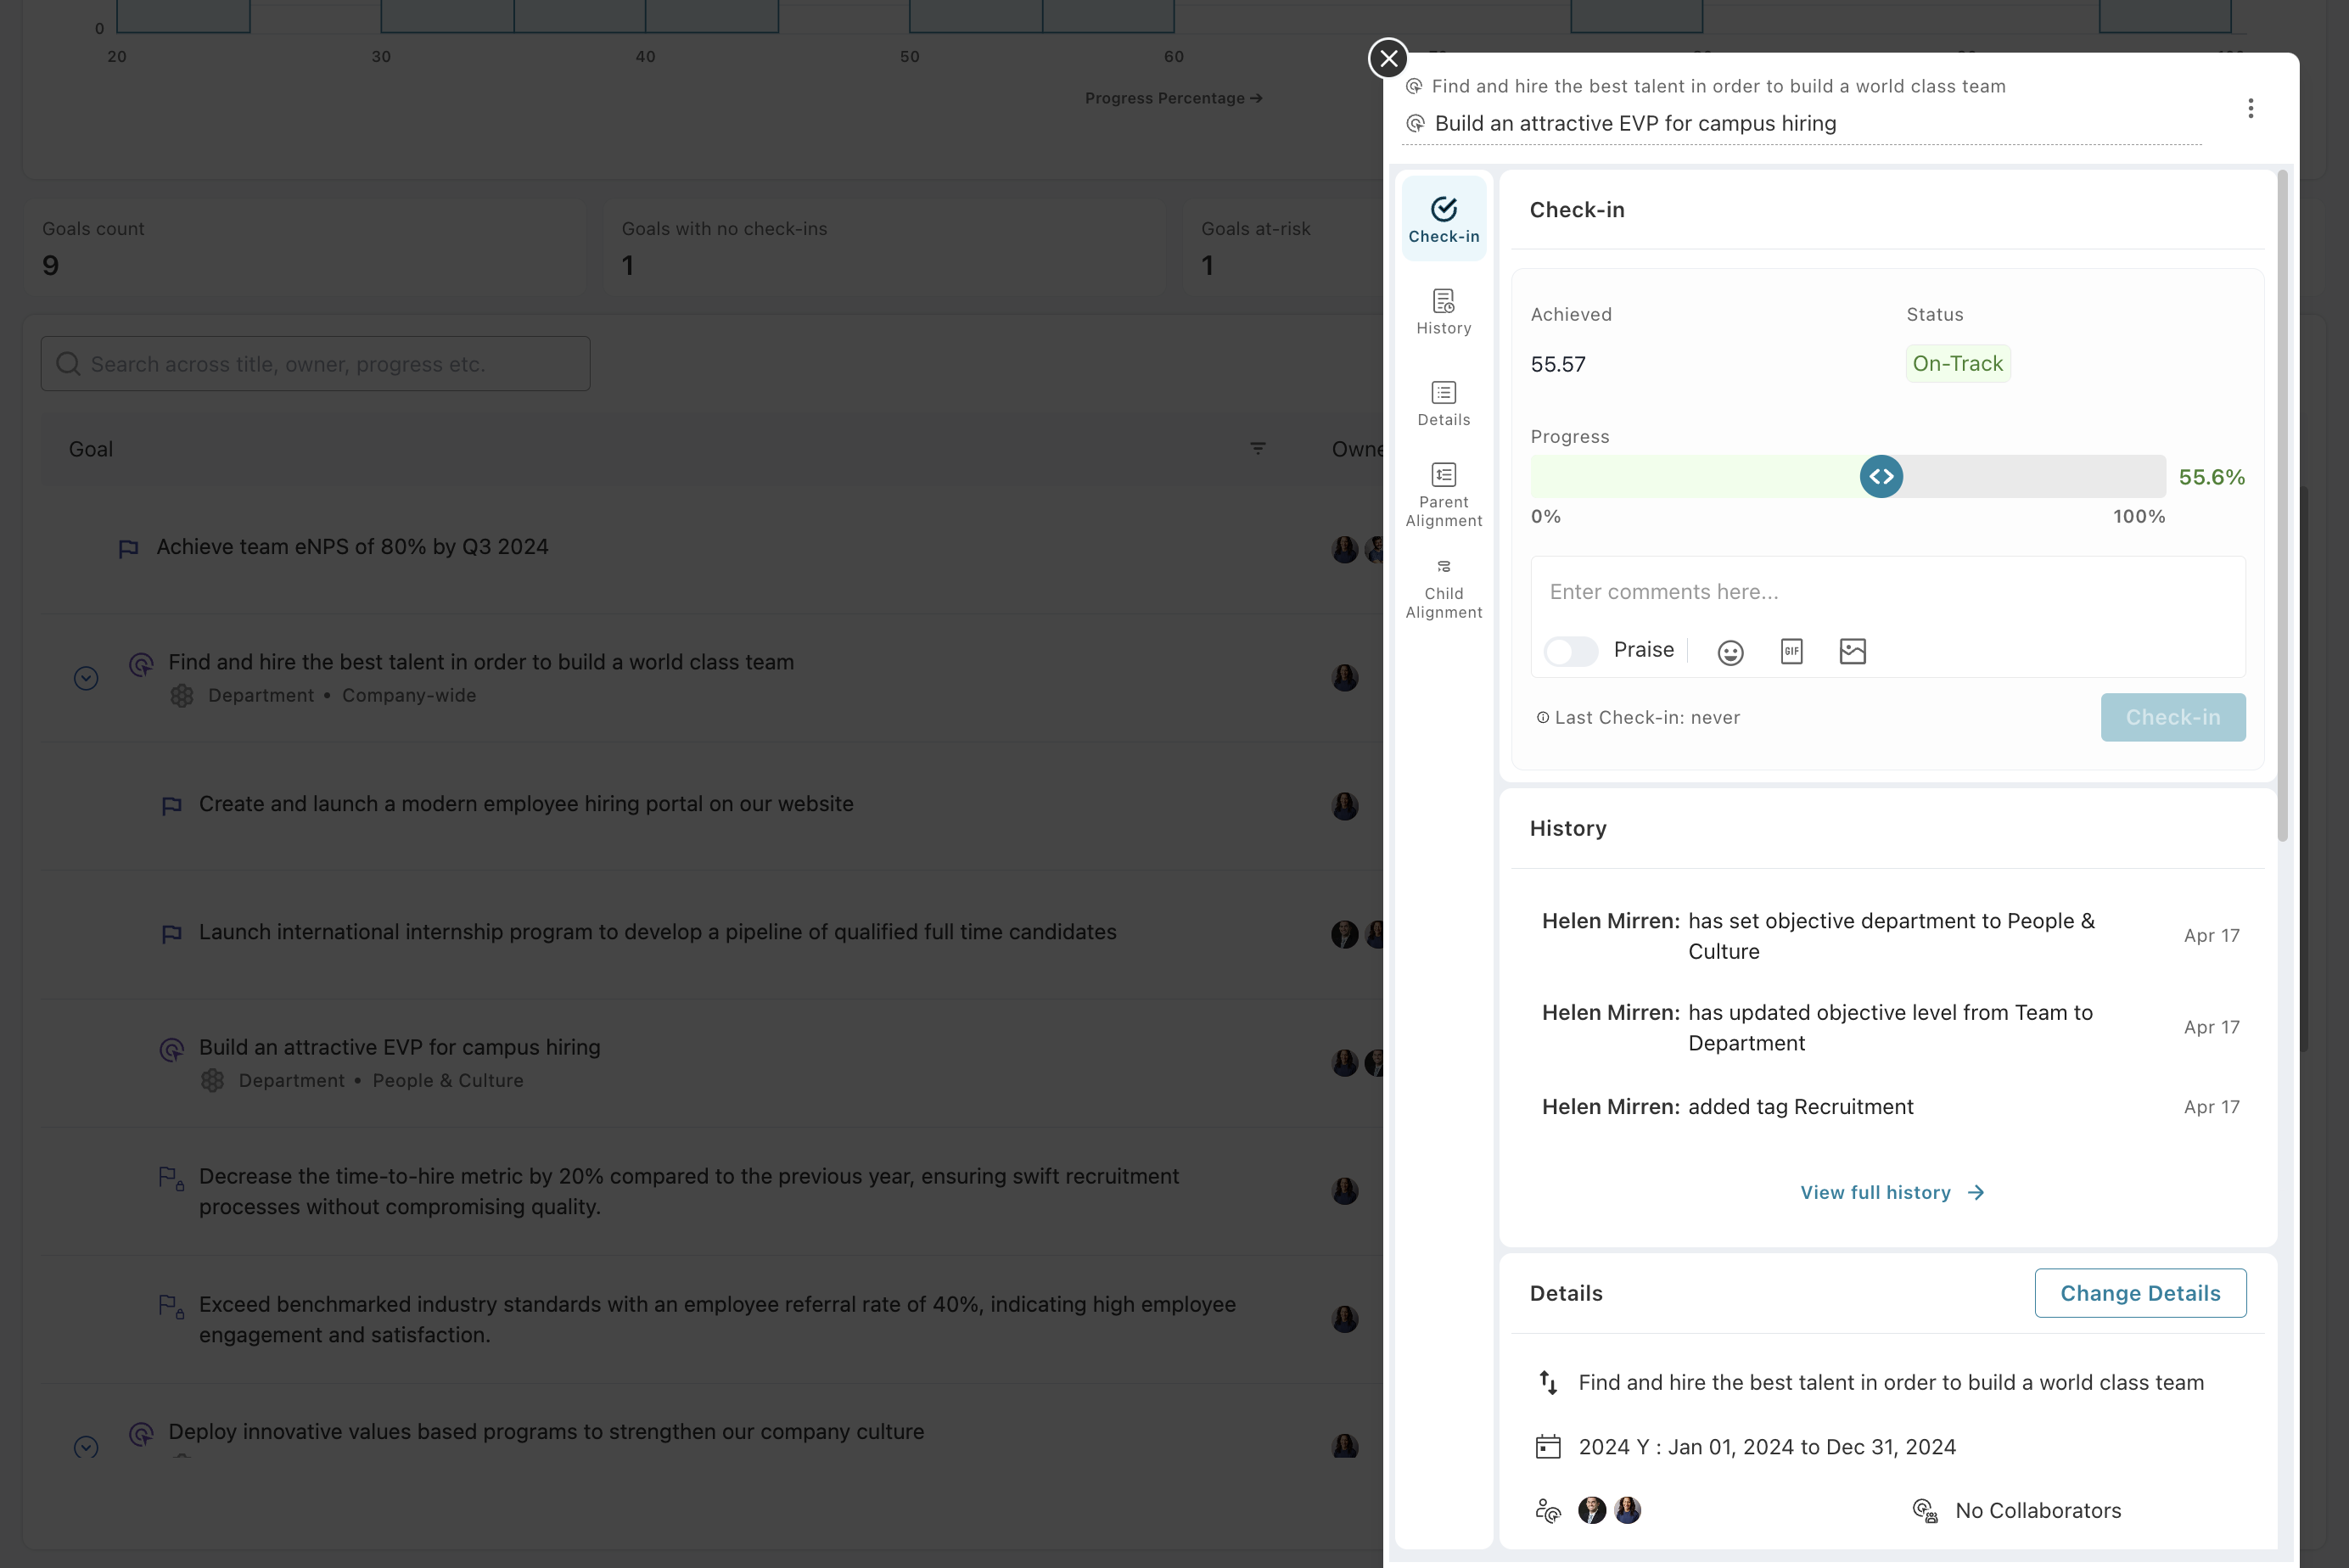Viewport: 2349px width, 1568px height.
Task: Focus the goals search field
Action: tap(315, 364)
